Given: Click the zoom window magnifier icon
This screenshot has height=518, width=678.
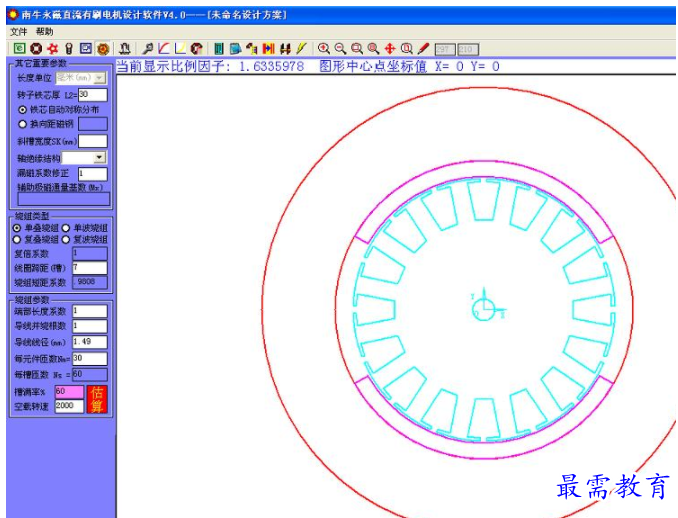Looking at the screenshot, I should (x=357, y=48).
